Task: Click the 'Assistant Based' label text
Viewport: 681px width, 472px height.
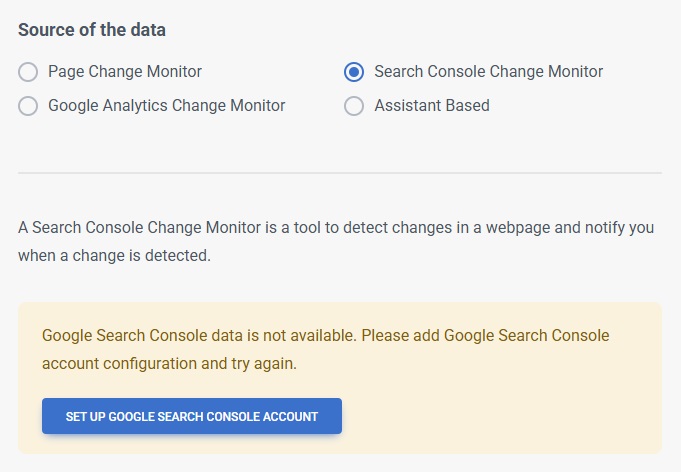Action: [431, 106]
